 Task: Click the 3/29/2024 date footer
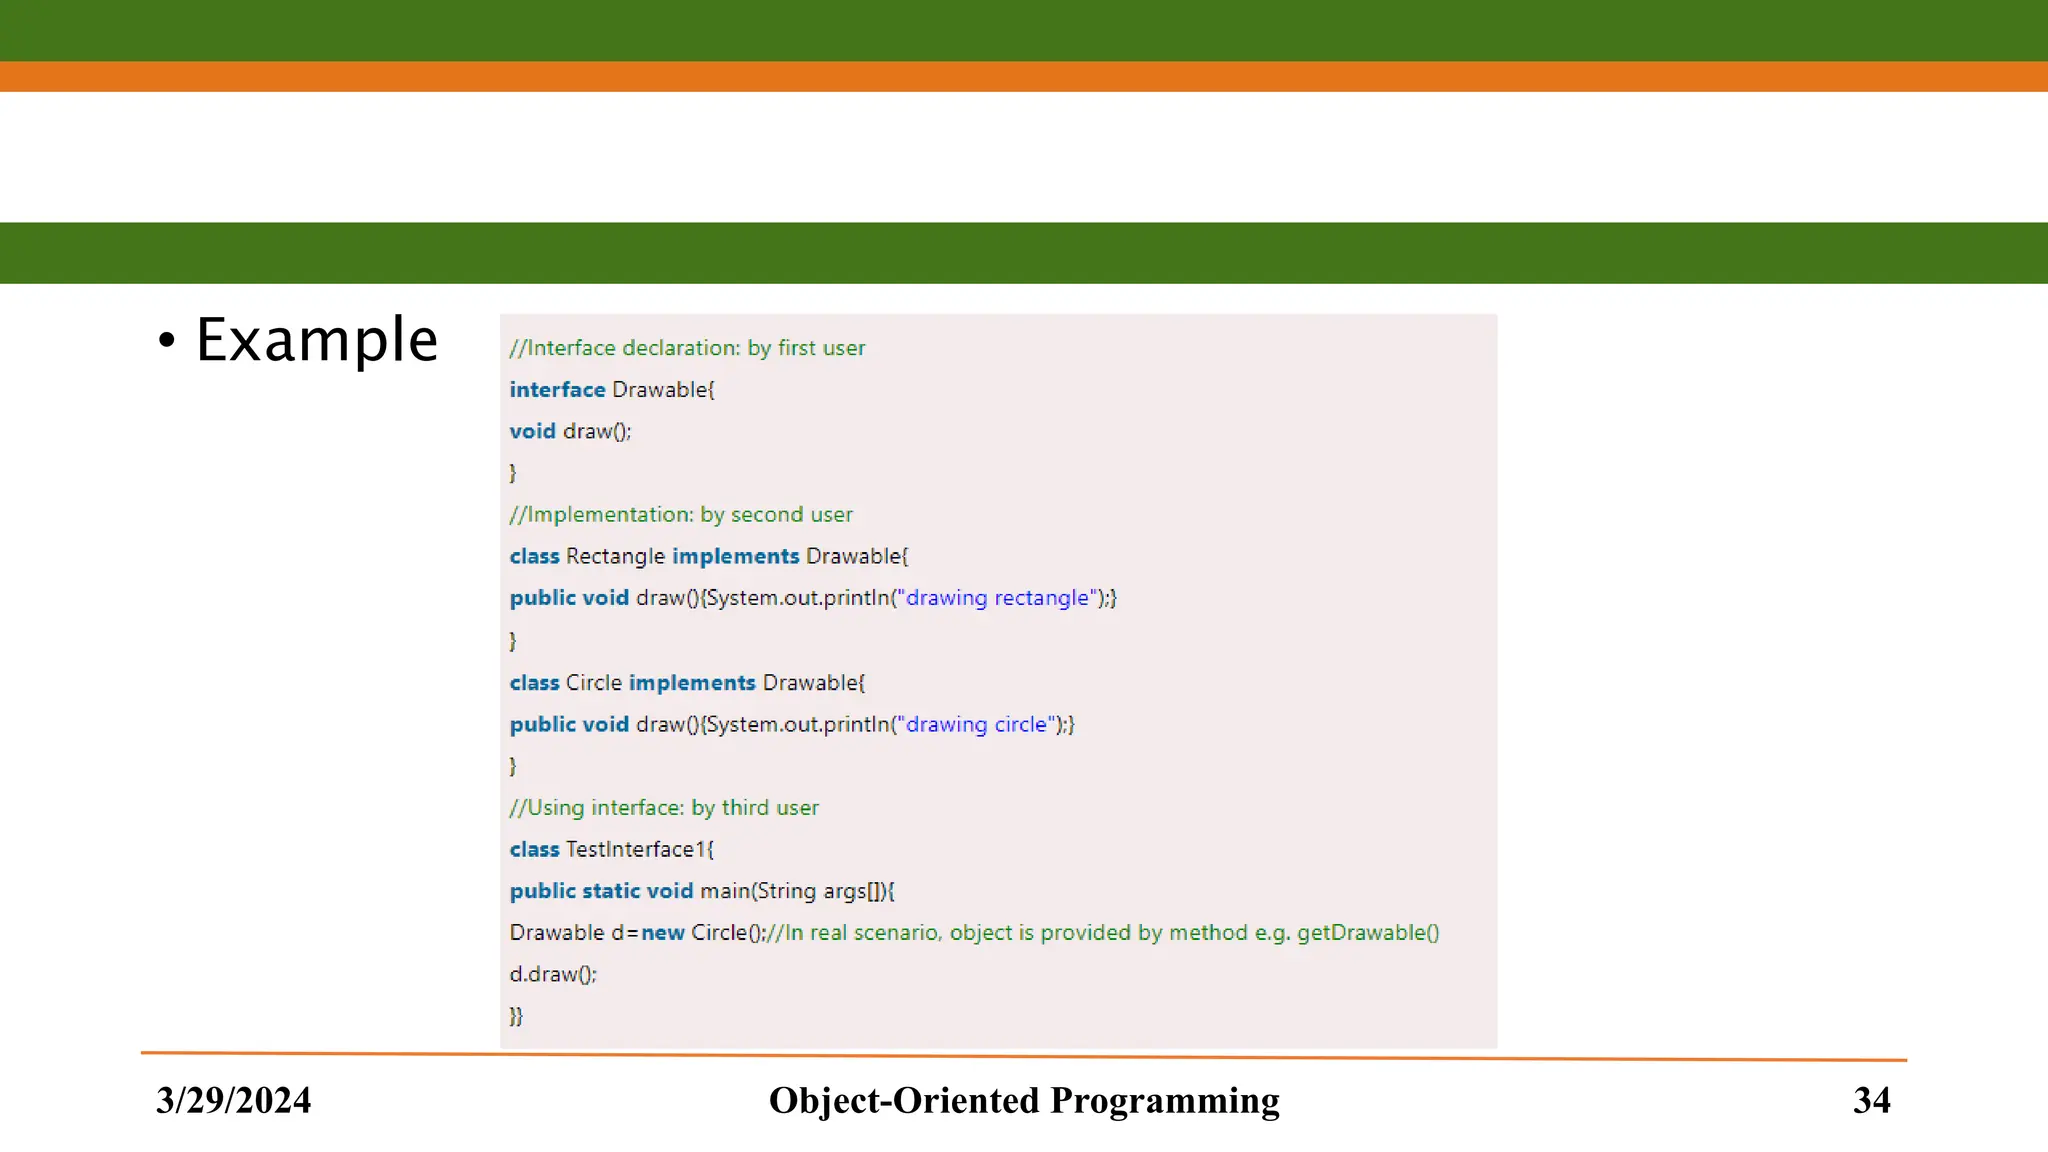coord(233,1100)
